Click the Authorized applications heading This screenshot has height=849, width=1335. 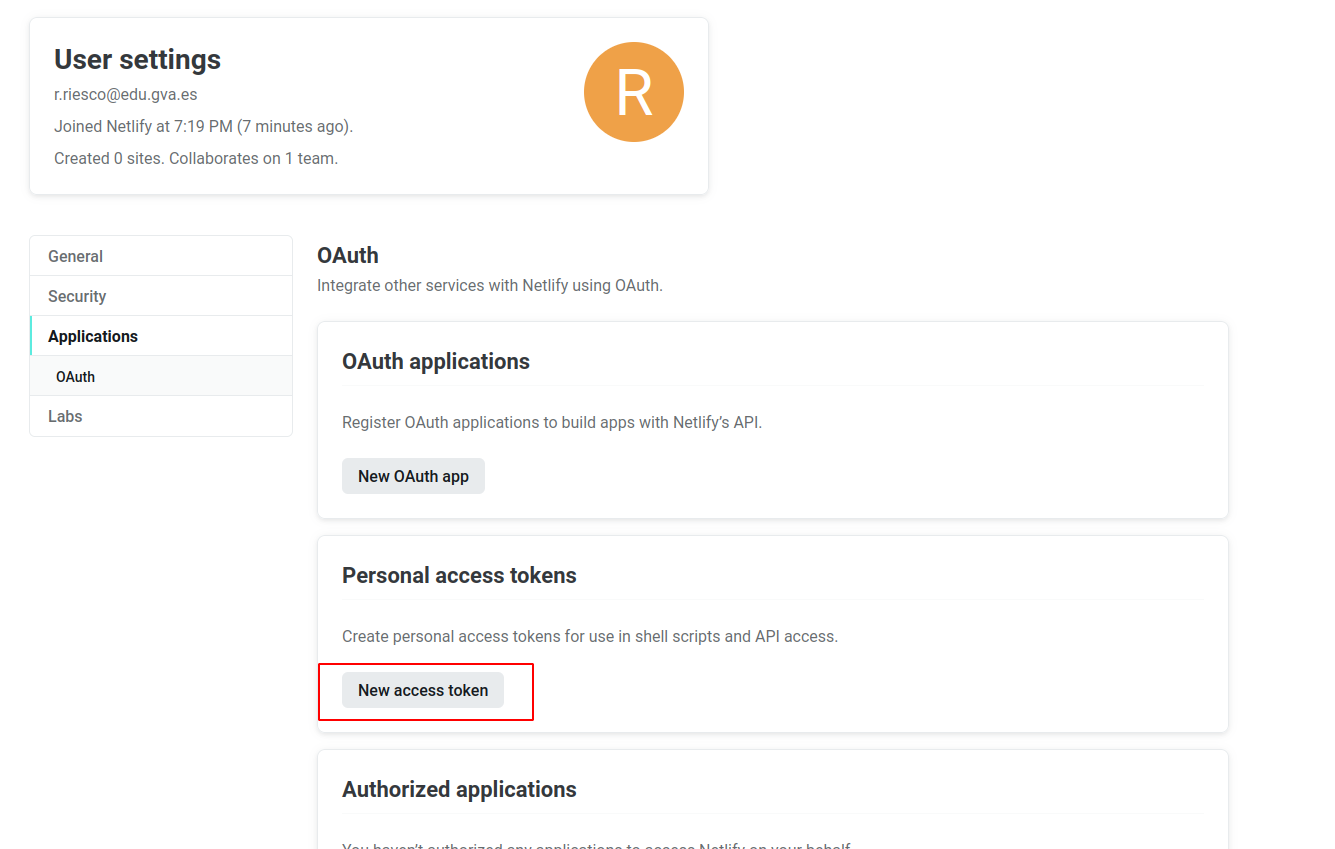pos(459,789)
